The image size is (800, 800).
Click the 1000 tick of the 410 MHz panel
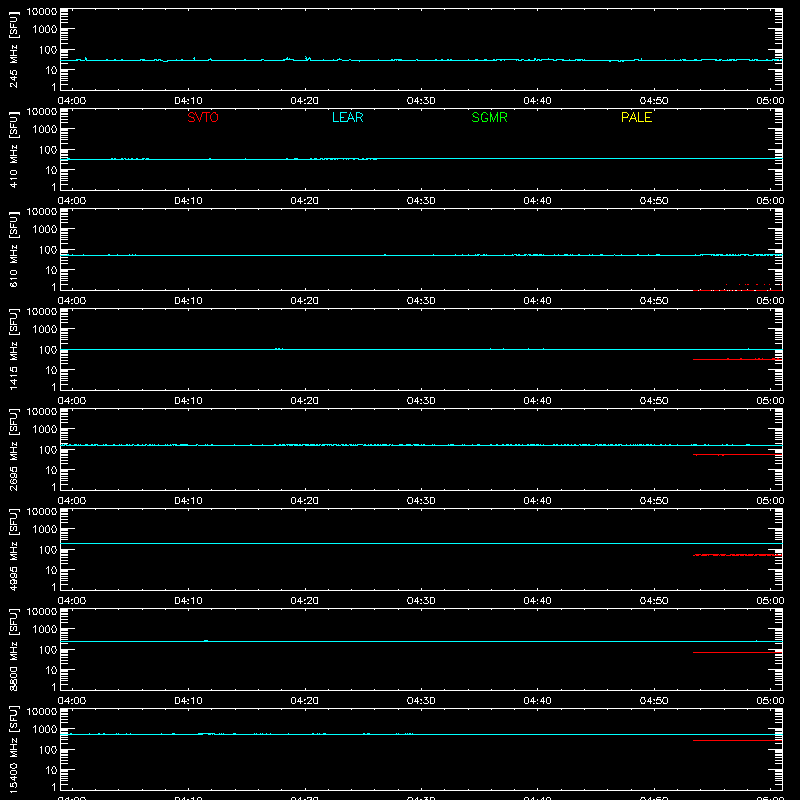coord(45,129)
